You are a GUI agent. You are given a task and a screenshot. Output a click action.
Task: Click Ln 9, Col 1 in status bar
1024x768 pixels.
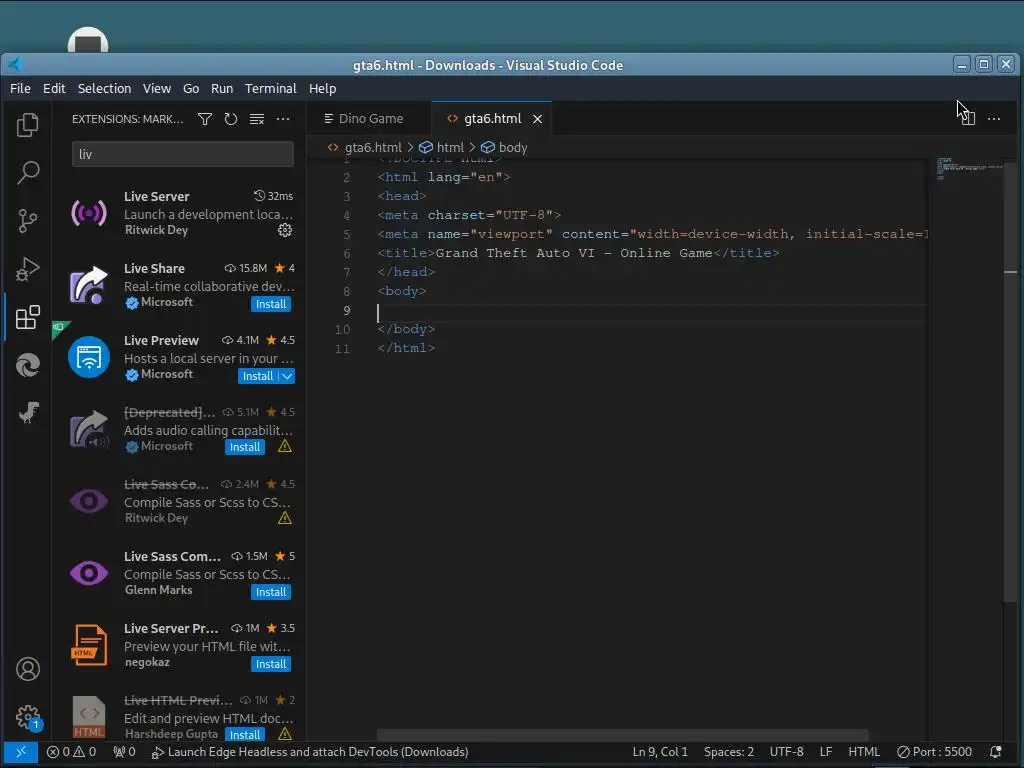(660, 752)
